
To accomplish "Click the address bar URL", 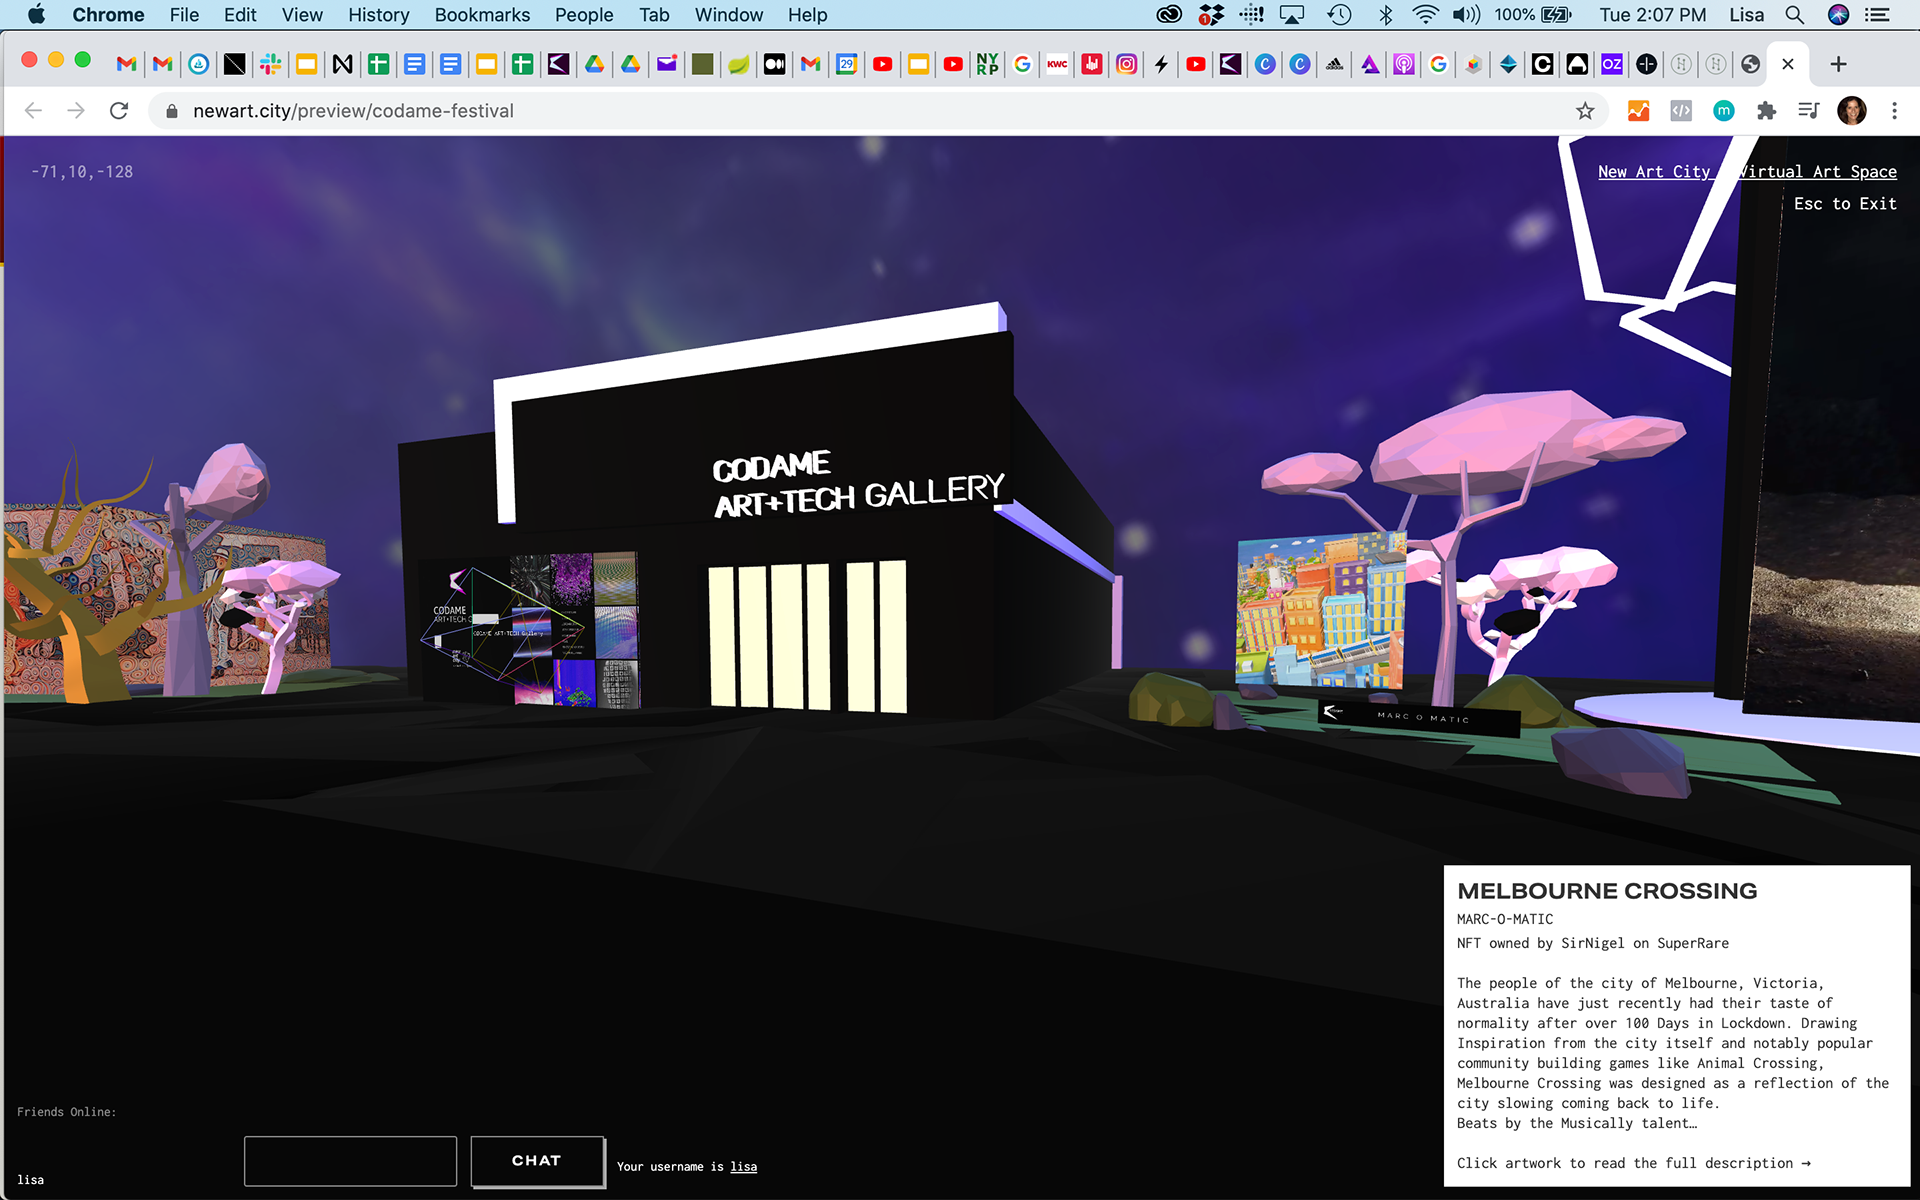I will click(x=353, y=111).
